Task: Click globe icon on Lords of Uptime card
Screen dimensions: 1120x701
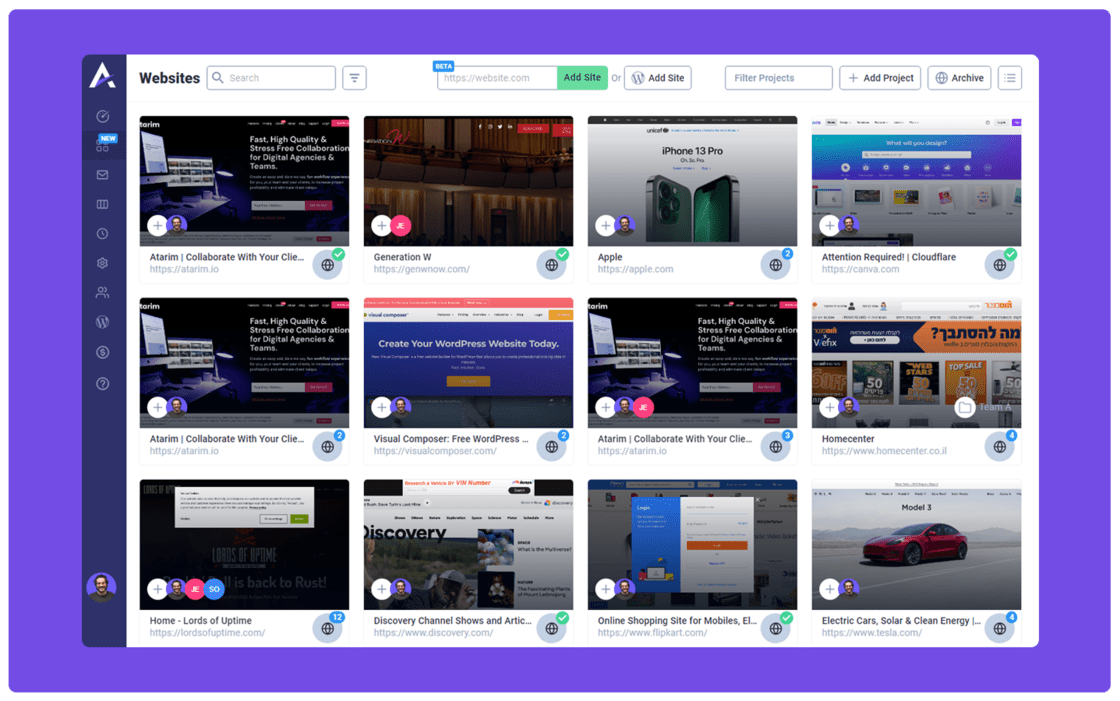Action: (327, 629)
